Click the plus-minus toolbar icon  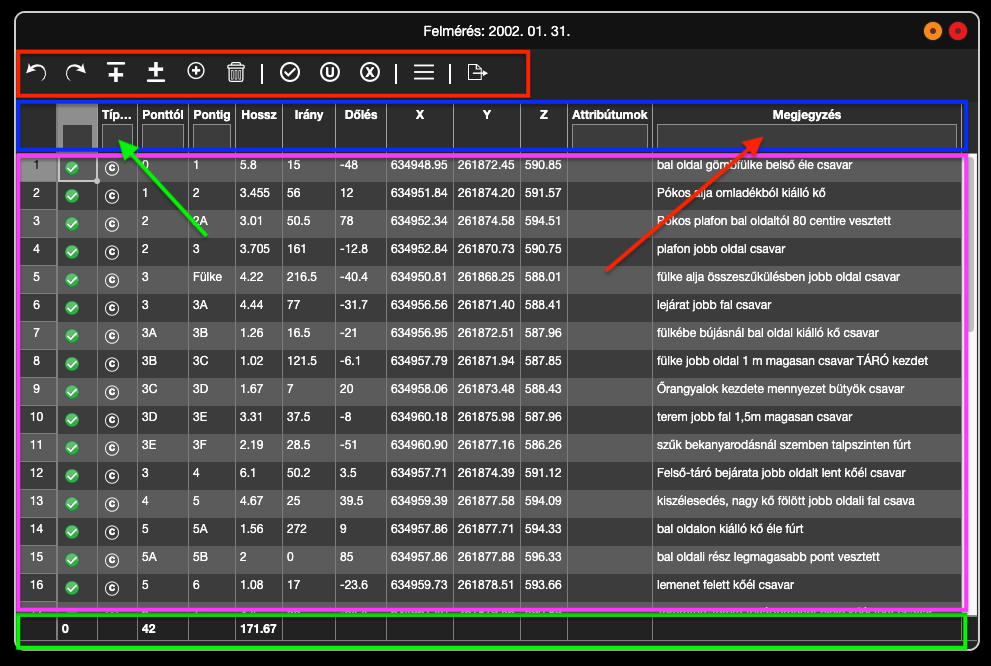click(x=156, y=72)
